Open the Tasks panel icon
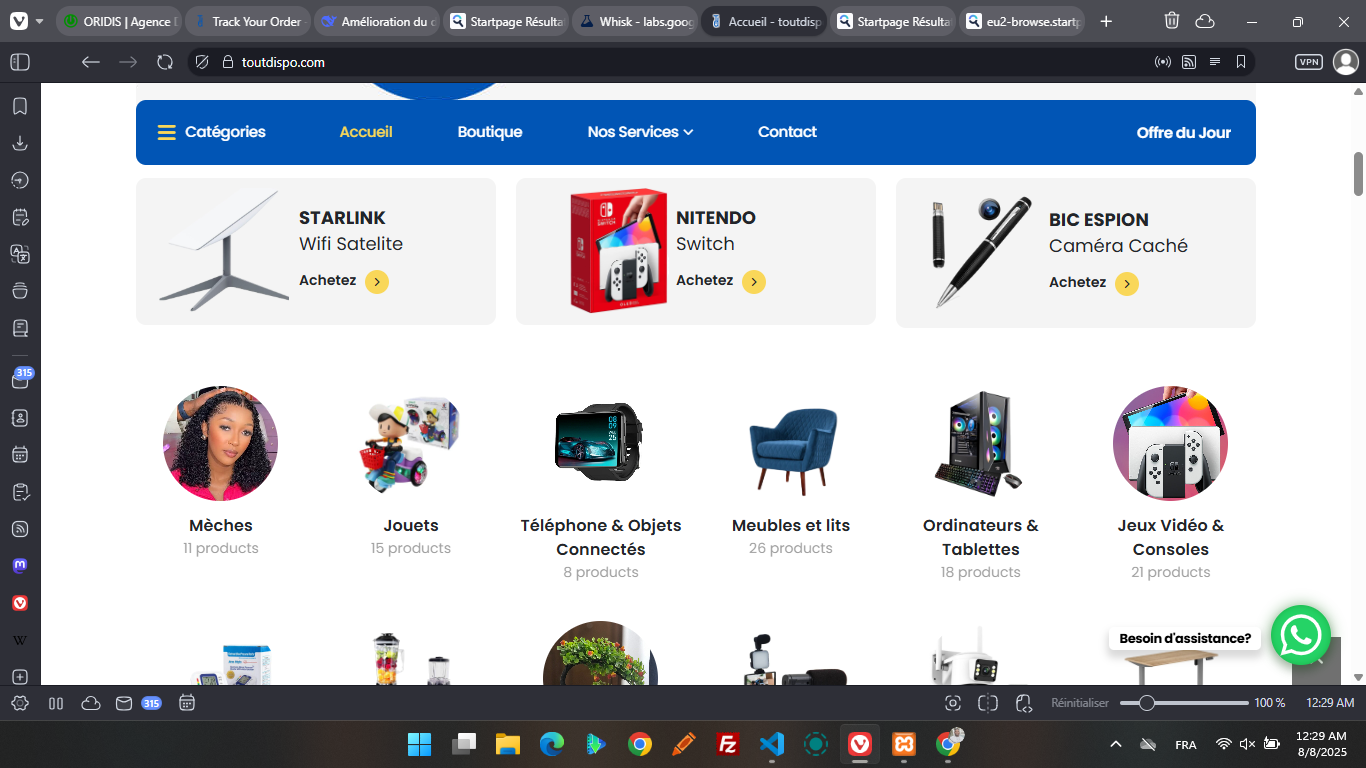1366x768 pixels. tap(20, 491)
